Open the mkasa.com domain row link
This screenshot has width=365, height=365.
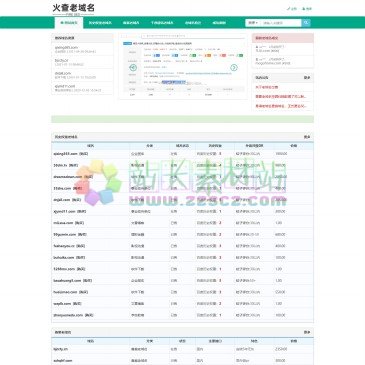pyautogui.click(x=63, y=223)
